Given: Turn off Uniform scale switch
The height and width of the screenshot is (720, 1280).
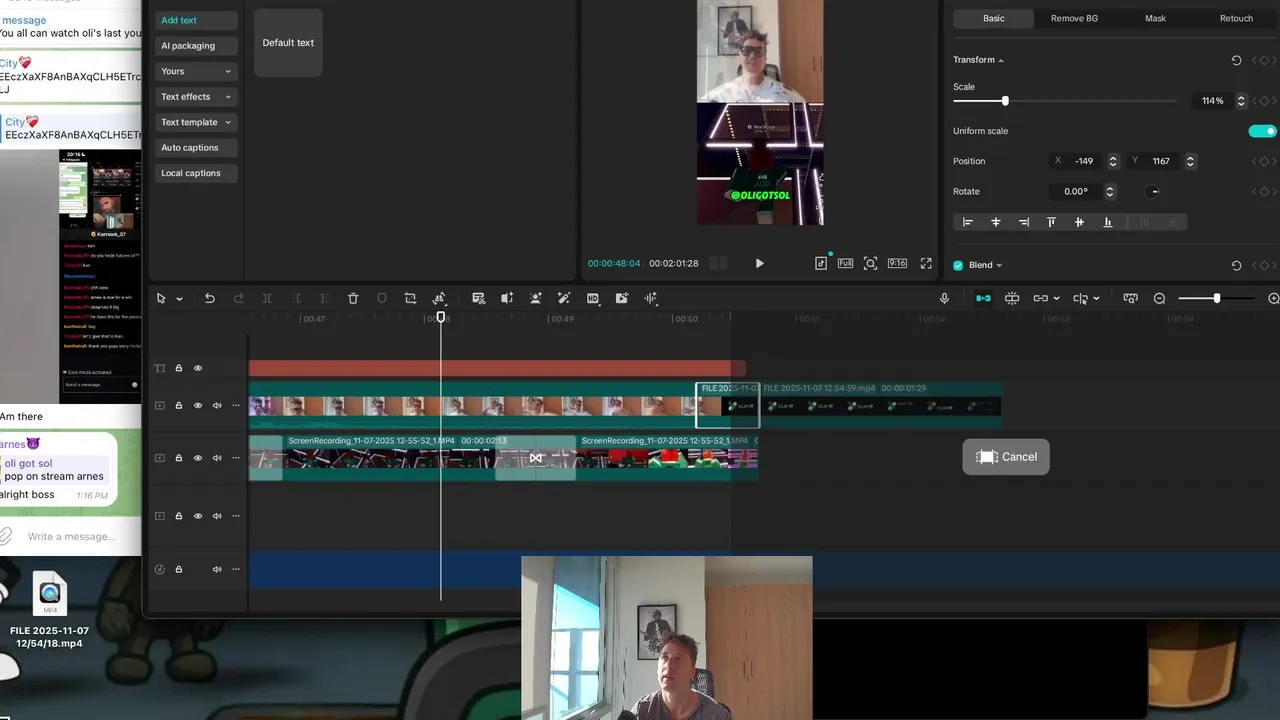Looking at the screenshot, I should (1262, 131).
